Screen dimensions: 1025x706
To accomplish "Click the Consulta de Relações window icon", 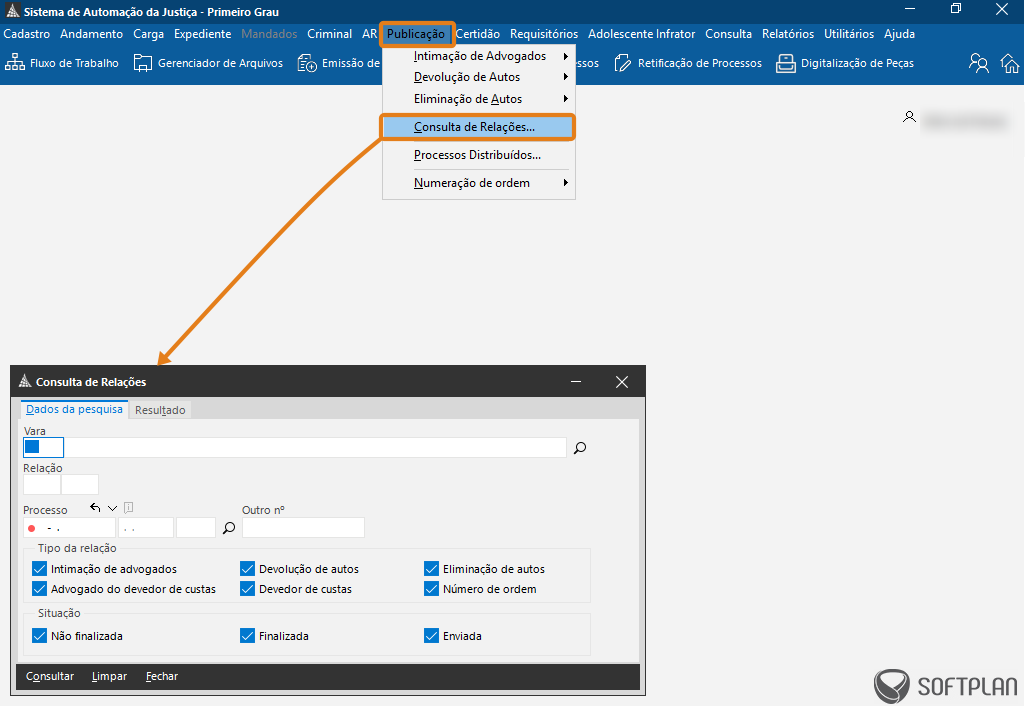I will click(x=25, y=381).
